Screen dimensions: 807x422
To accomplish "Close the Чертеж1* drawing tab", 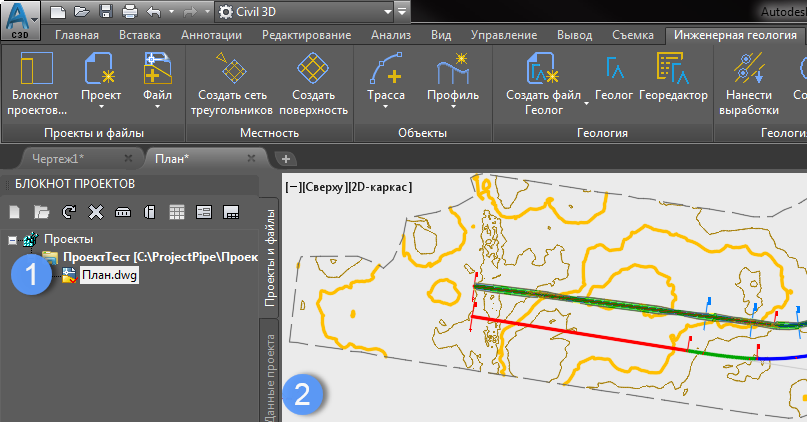I will [128, 159].
